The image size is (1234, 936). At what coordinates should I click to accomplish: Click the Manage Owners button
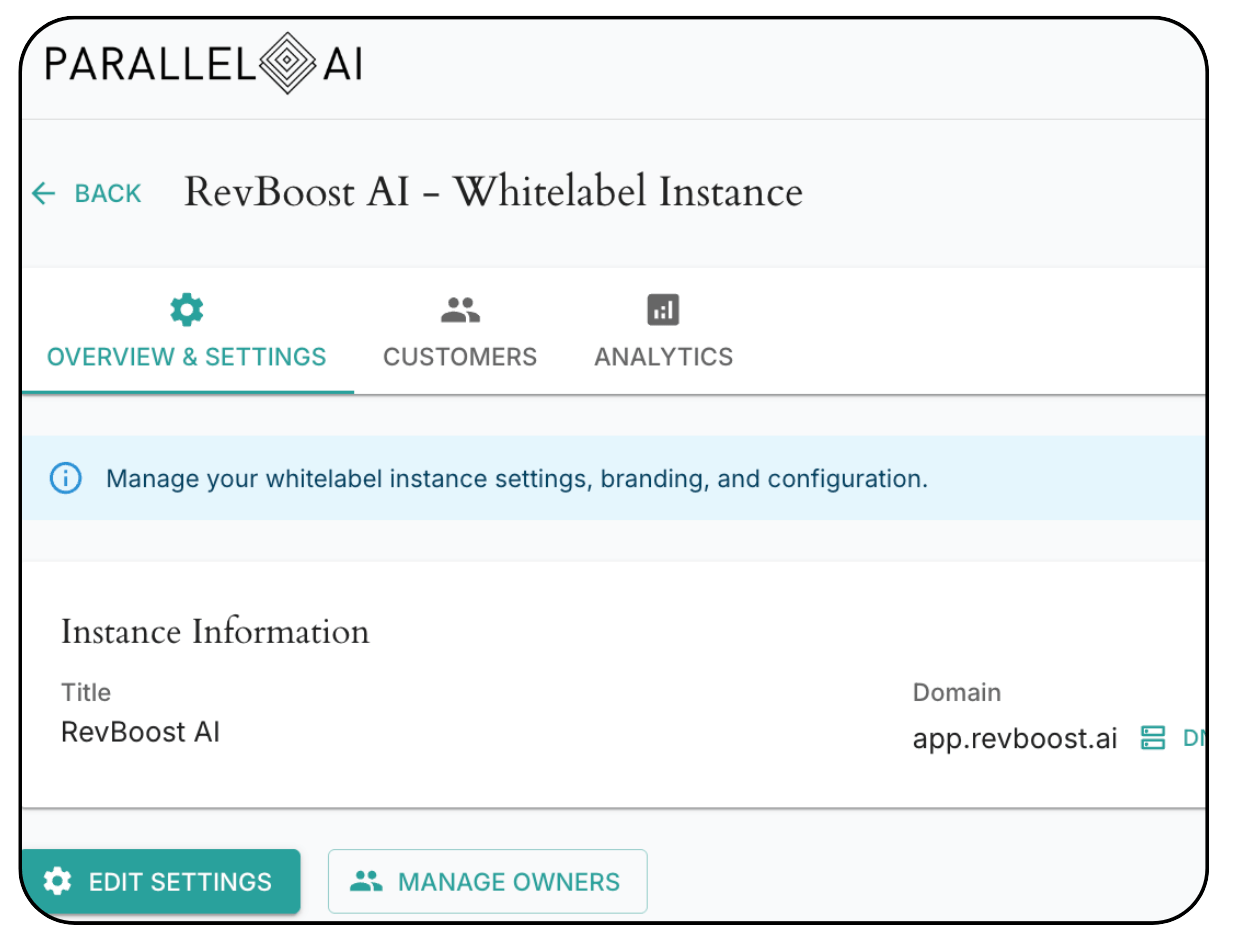pyautogui.click(x=487, y=881)
